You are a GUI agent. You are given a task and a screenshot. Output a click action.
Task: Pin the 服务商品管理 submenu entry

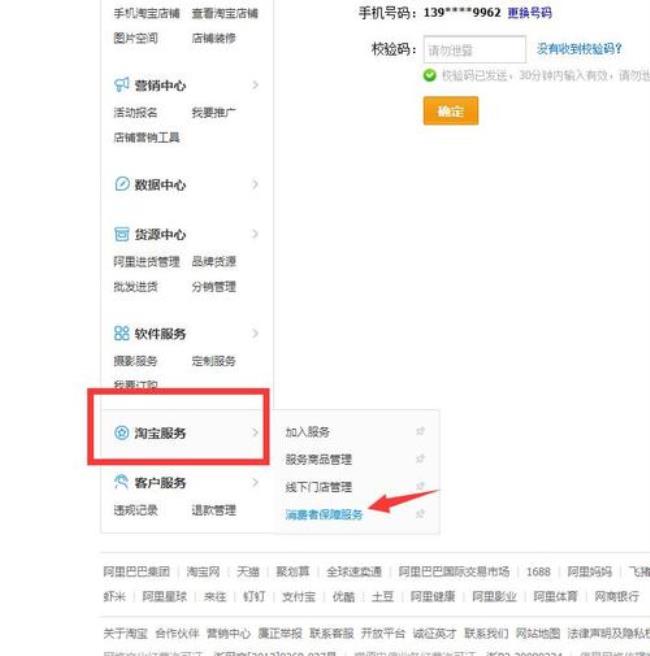420,459
